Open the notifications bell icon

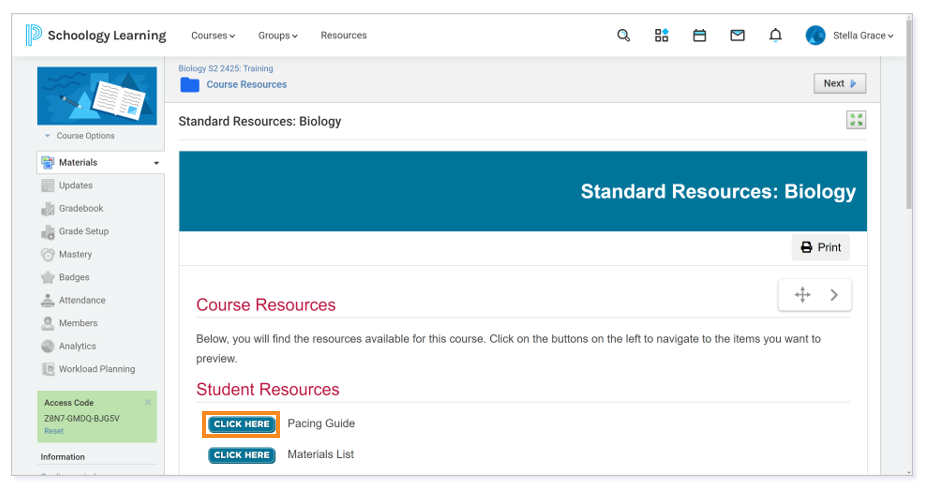pyautogui.click(x=775, y=36)
